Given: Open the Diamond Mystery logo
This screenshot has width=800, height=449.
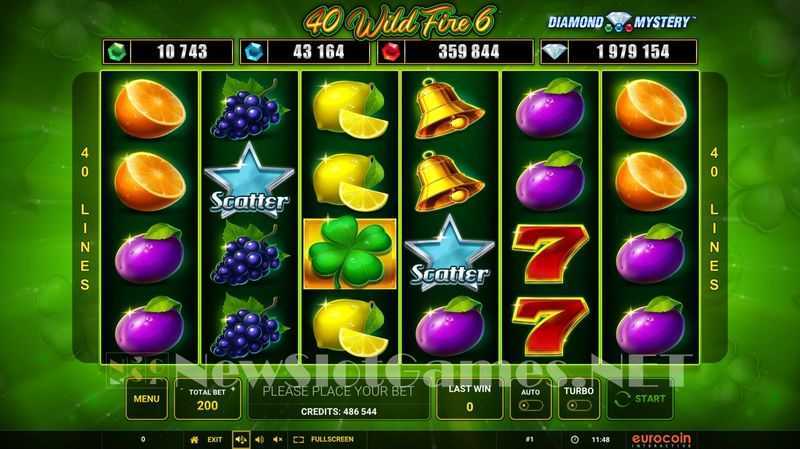Looking at the screenshot, I should [x=620, y=22].
